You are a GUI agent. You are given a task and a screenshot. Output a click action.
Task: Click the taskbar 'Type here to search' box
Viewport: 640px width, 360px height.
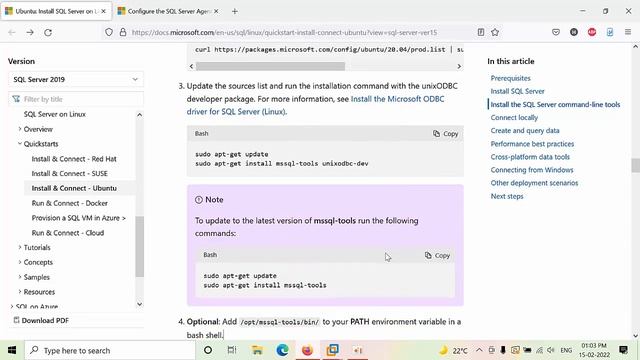tap(110, 350)
